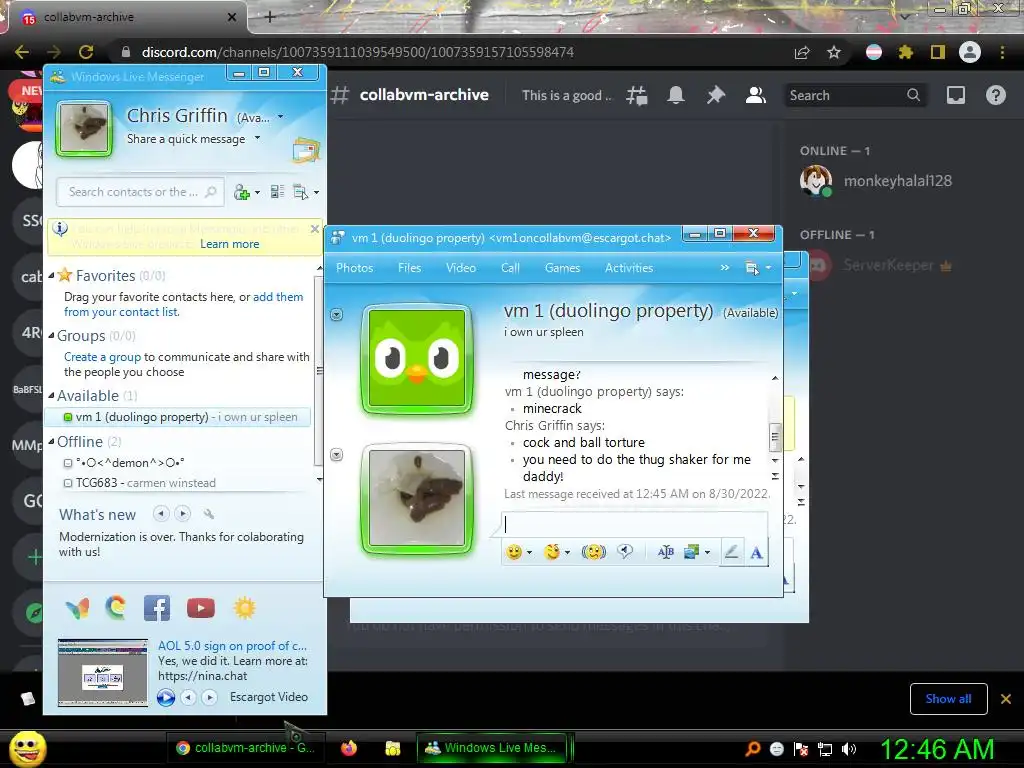Click the Discord Search box
1024x768 pixels.
(x=854, y=95)
